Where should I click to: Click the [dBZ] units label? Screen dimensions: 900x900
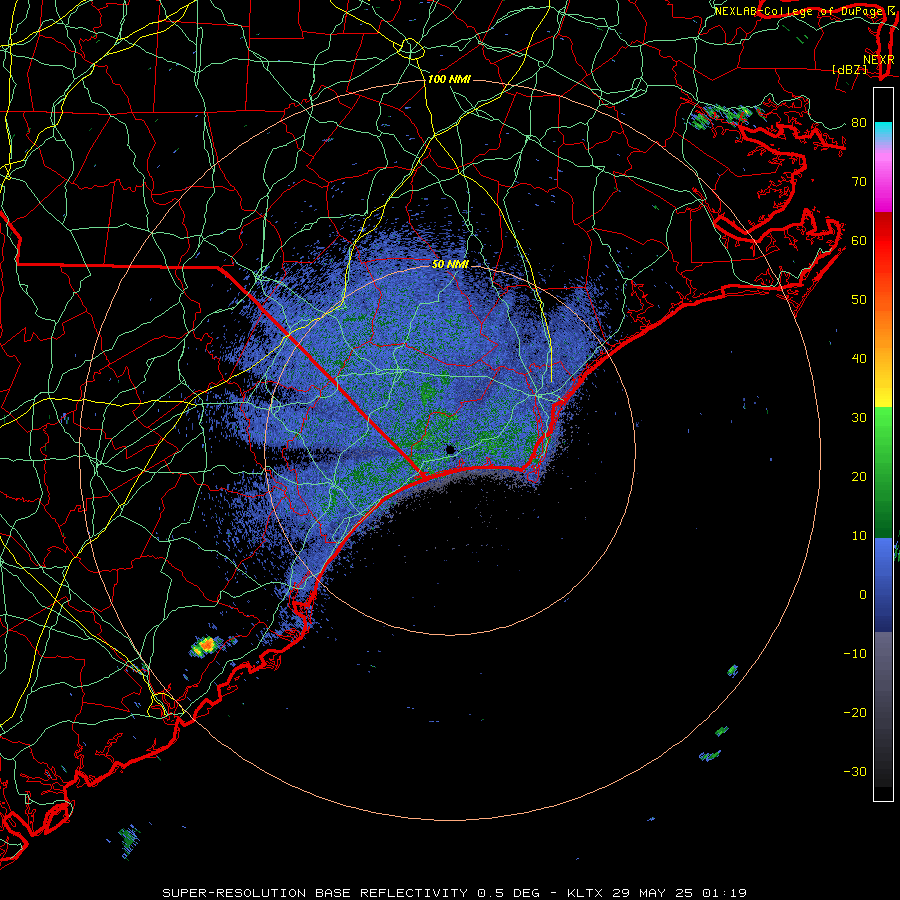click(x=849, y=70)
